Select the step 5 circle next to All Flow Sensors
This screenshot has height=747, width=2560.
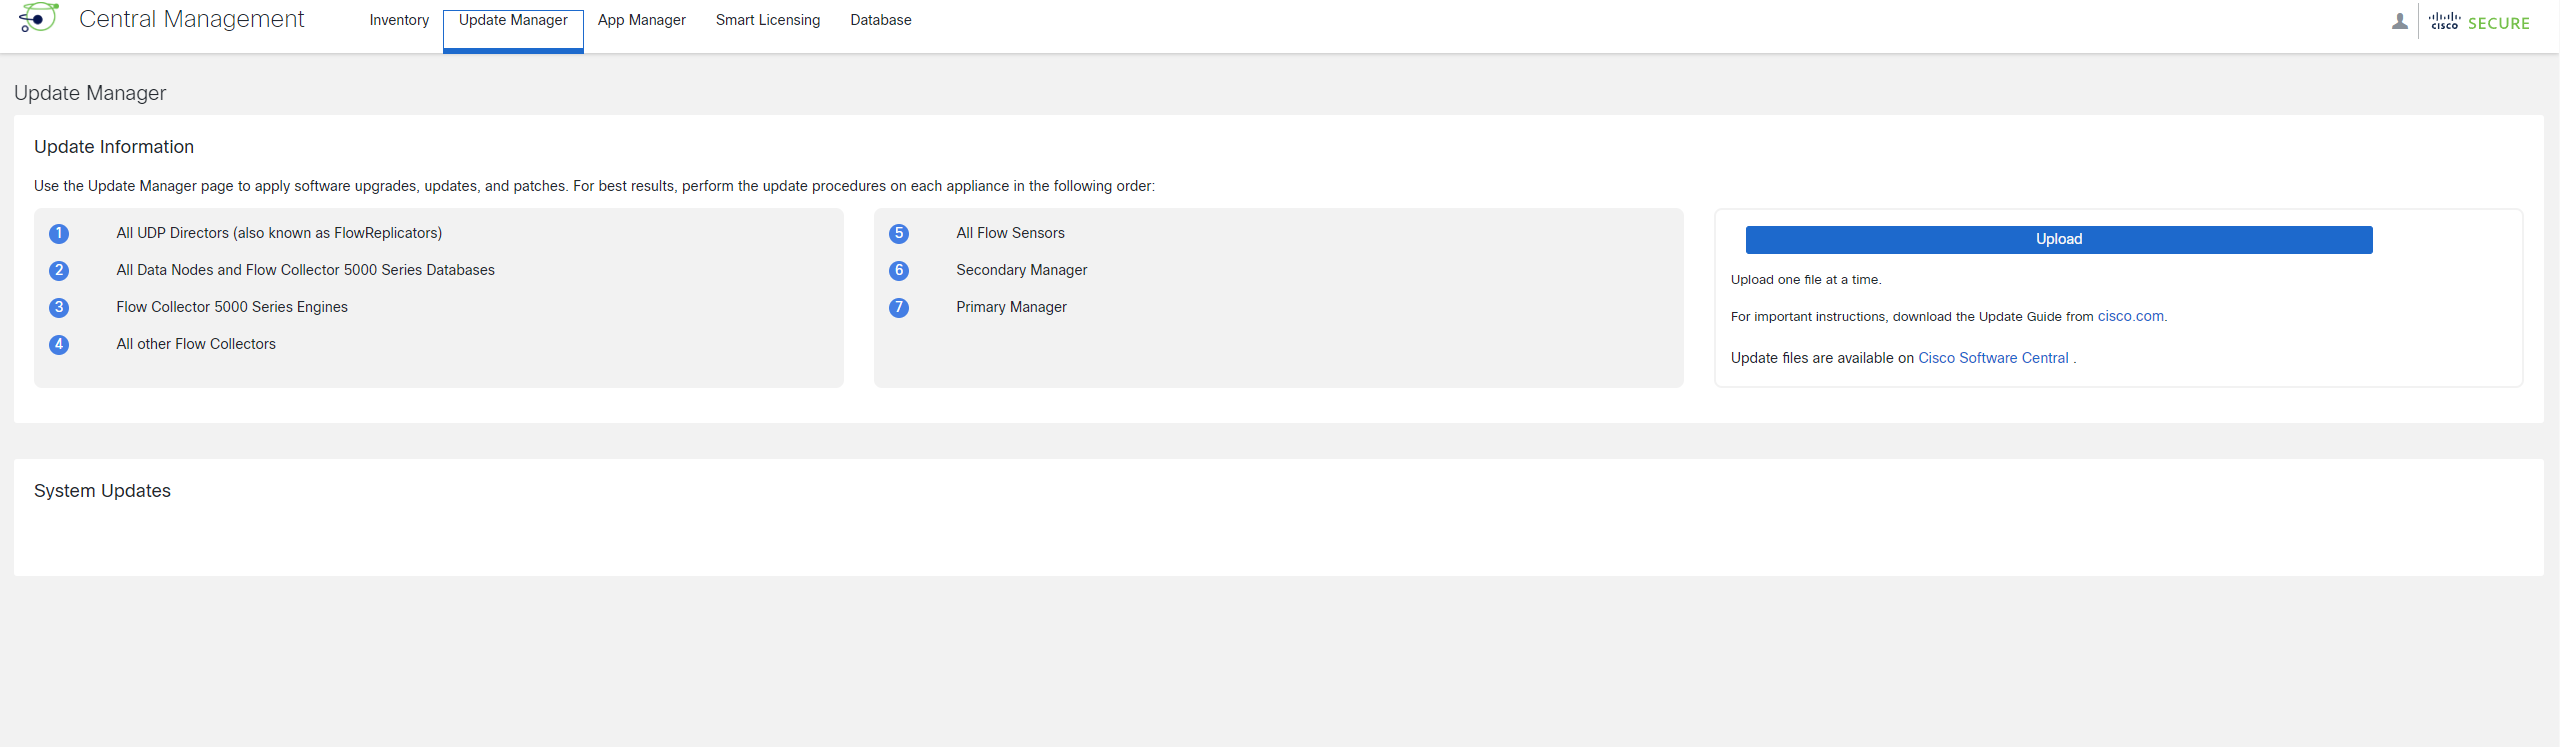click(898, 234)
